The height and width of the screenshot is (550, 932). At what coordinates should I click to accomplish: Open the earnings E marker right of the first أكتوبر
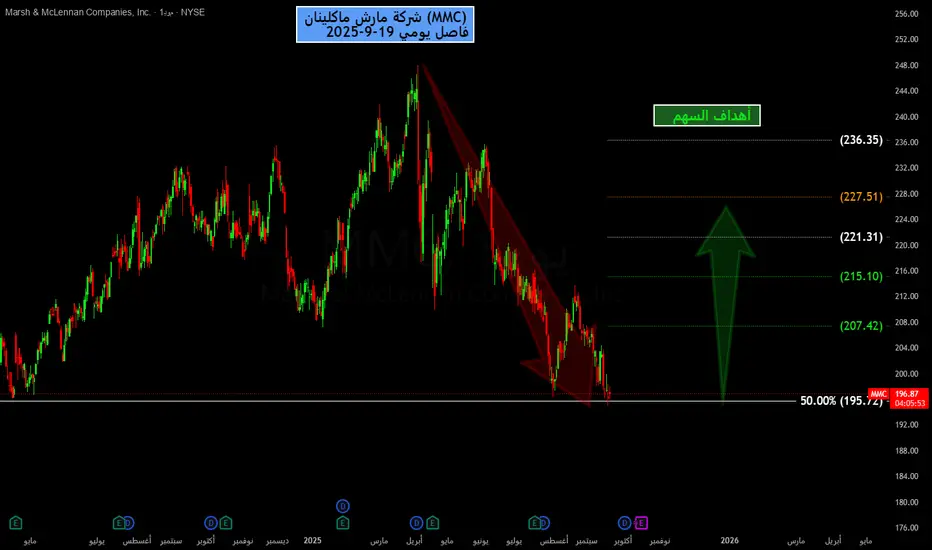tap(225, 523)
